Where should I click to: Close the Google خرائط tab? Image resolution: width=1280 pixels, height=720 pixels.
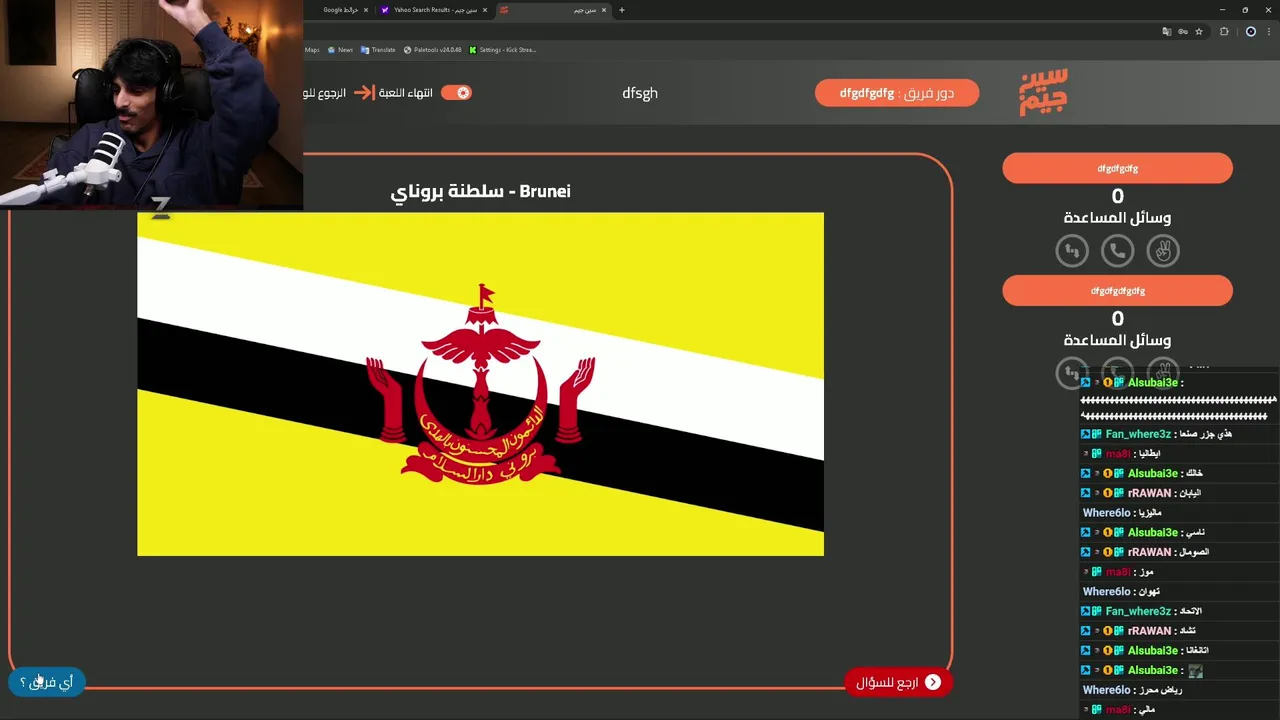tap(365, 10)
